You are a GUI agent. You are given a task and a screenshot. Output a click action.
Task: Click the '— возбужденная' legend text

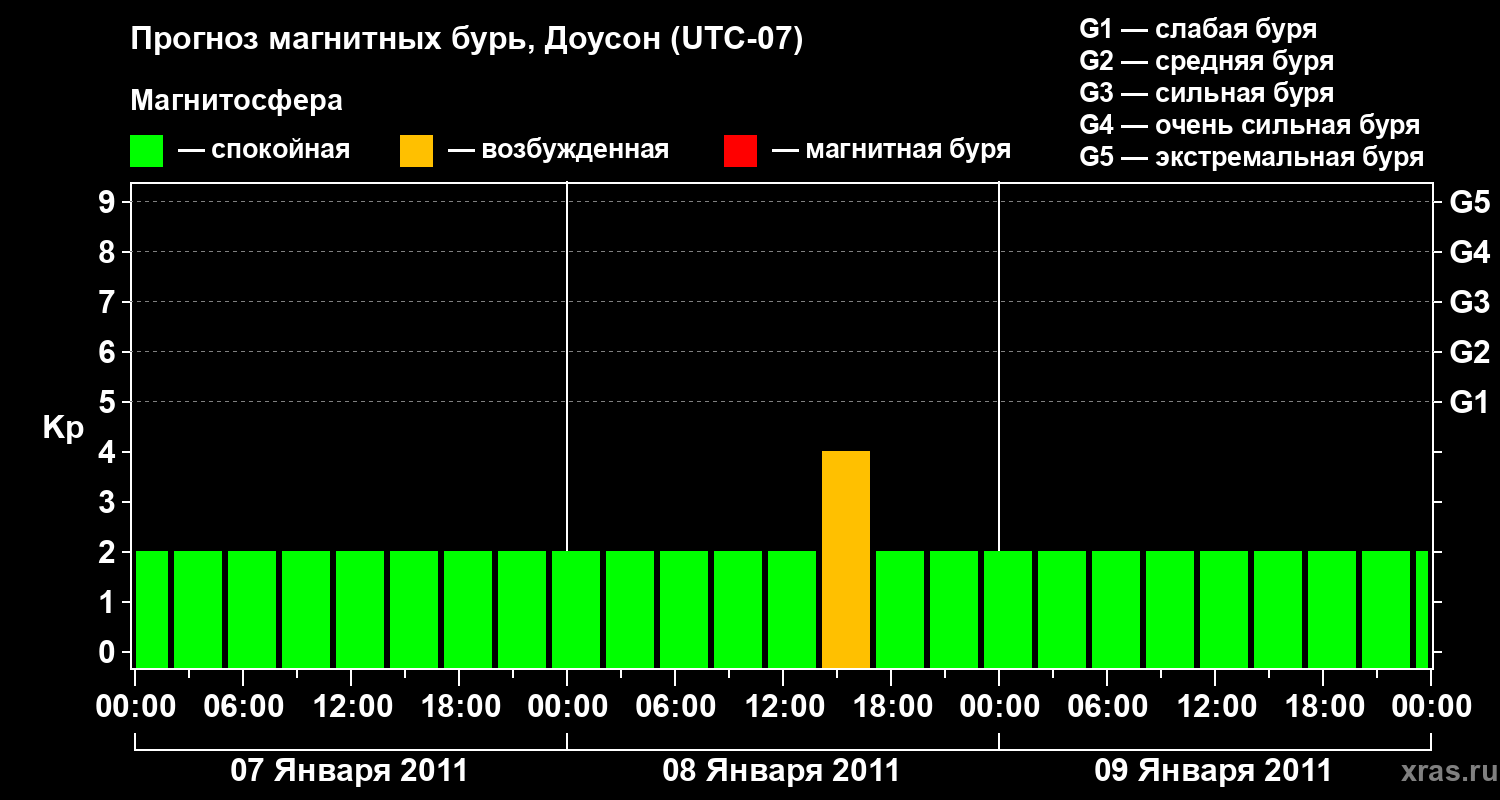click(x=558, y=150)
